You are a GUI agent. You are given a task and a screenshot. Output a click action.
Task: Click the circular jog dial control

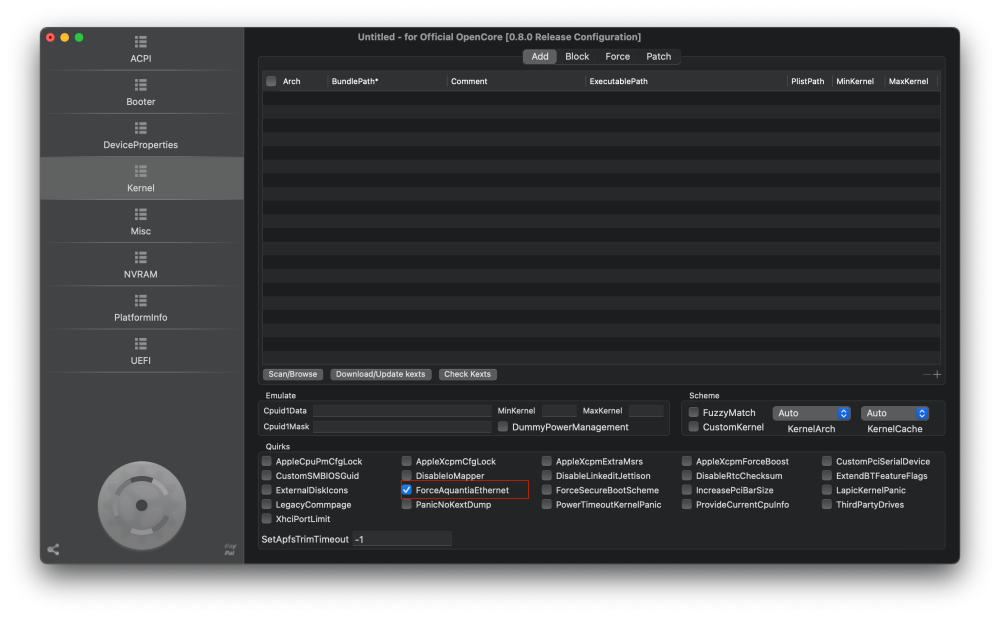pos(142,505)
